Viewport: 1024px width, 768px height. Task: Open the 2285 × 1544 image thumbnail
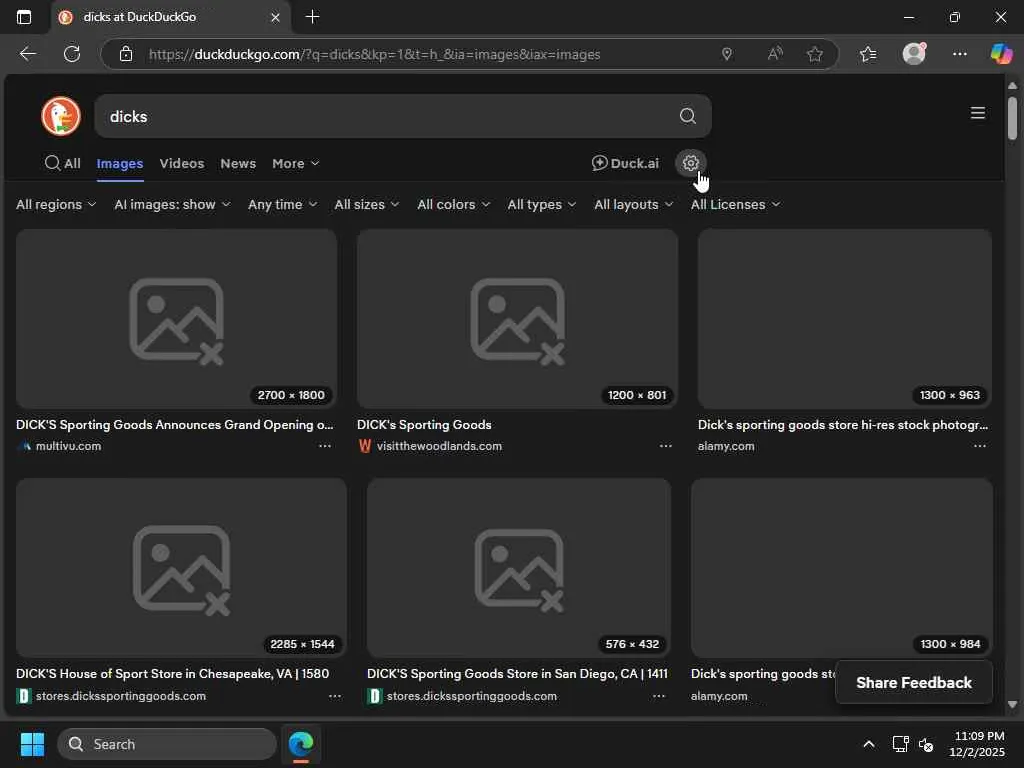coord(181,568)
